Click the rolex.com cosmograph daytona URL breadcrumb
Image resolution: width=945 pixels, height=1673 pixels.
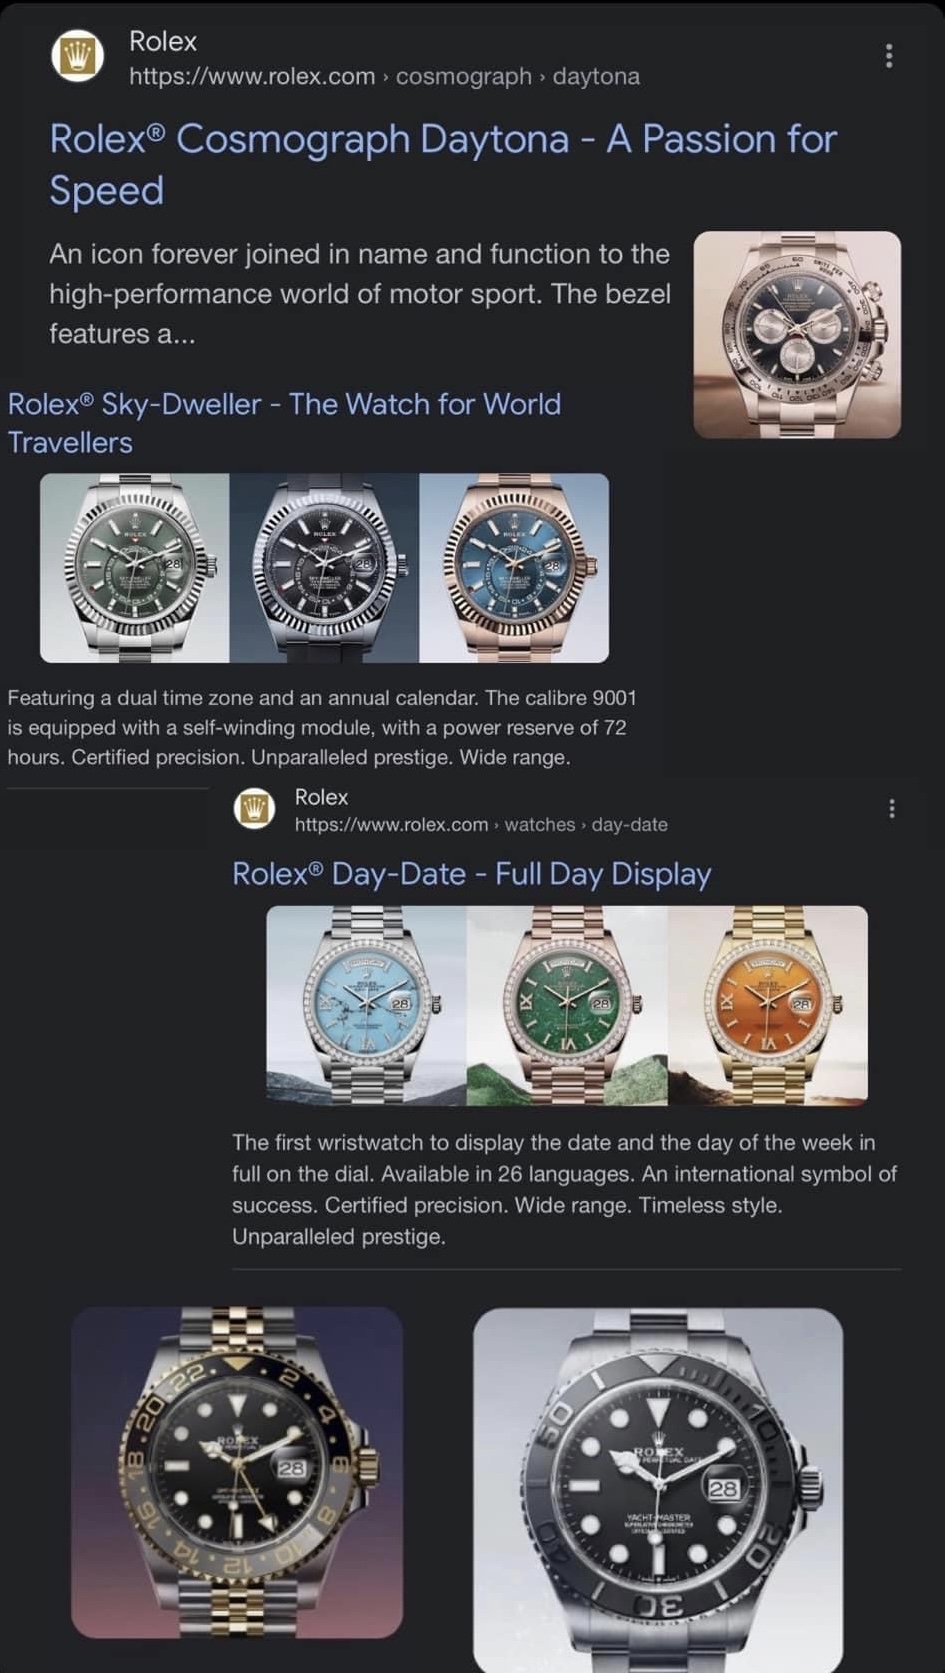point(384,77)
